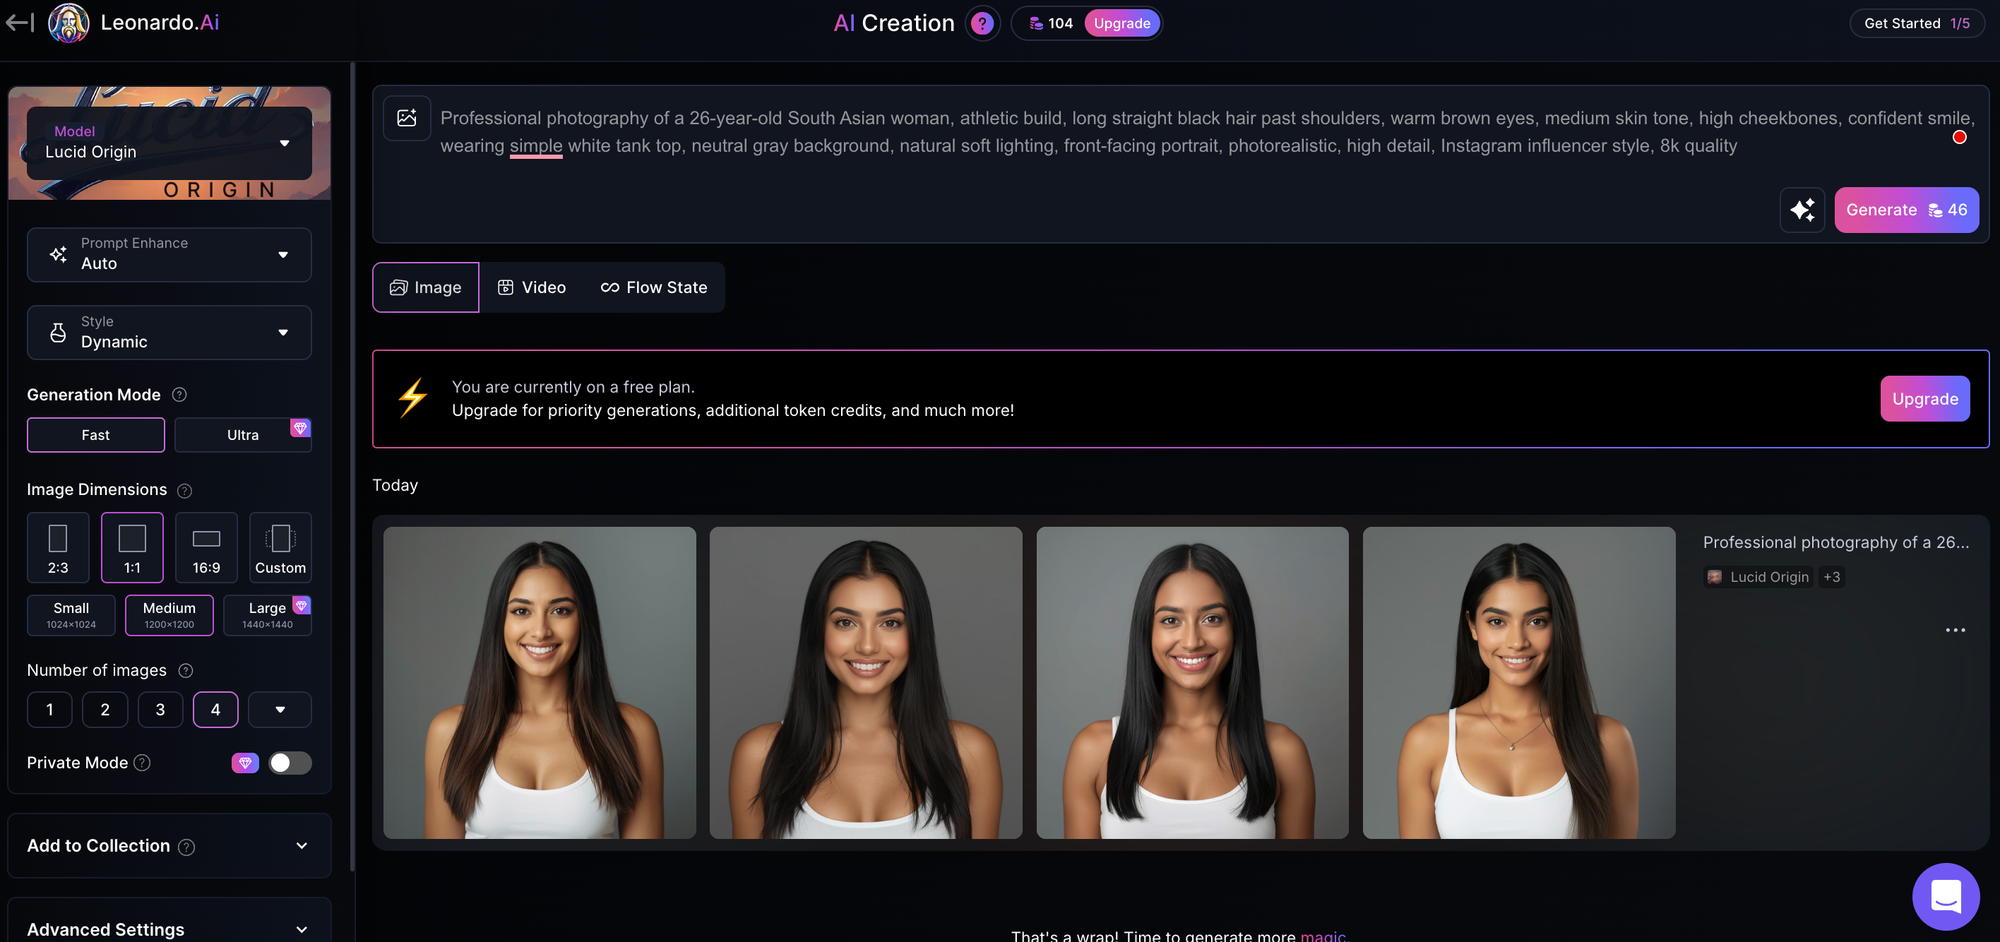Click the sparkle prompt enhance icon
Image resolution: width=2000 pixels, height=942 pixels.
[x=1802, y=210]
